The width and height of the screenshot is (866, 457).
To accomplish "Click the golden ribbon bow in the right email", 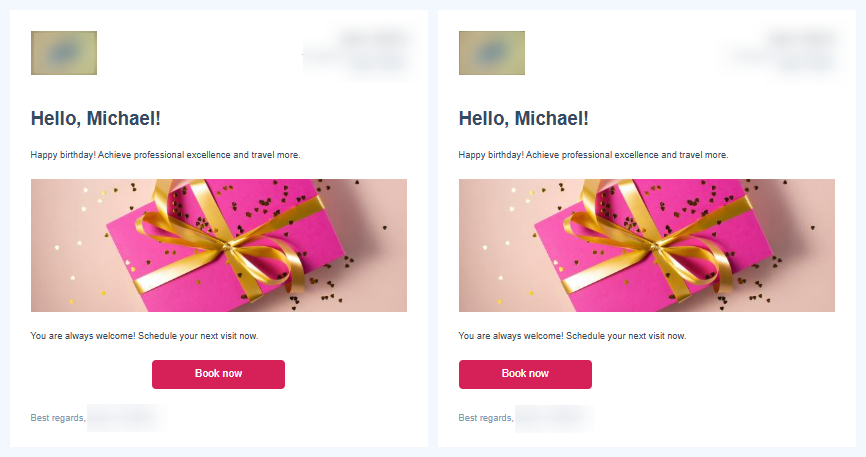I will coord(657,243).
